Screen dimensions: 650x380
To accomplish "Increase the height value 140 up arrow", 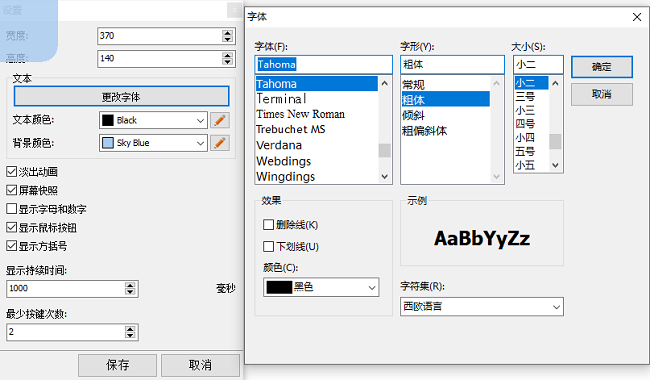I will [x=227, y=56].
